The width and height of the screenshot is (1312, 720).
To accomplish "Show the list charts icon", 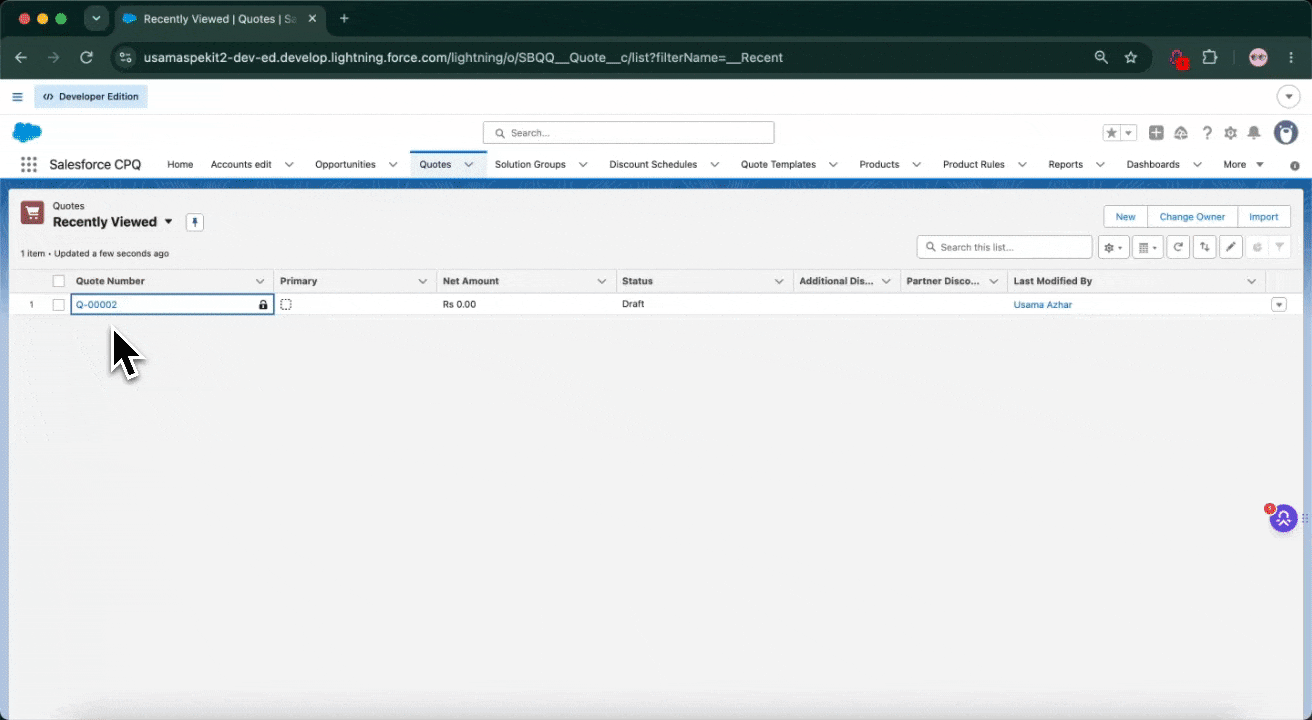I will pyautogui.click(x=1257, y=247).
